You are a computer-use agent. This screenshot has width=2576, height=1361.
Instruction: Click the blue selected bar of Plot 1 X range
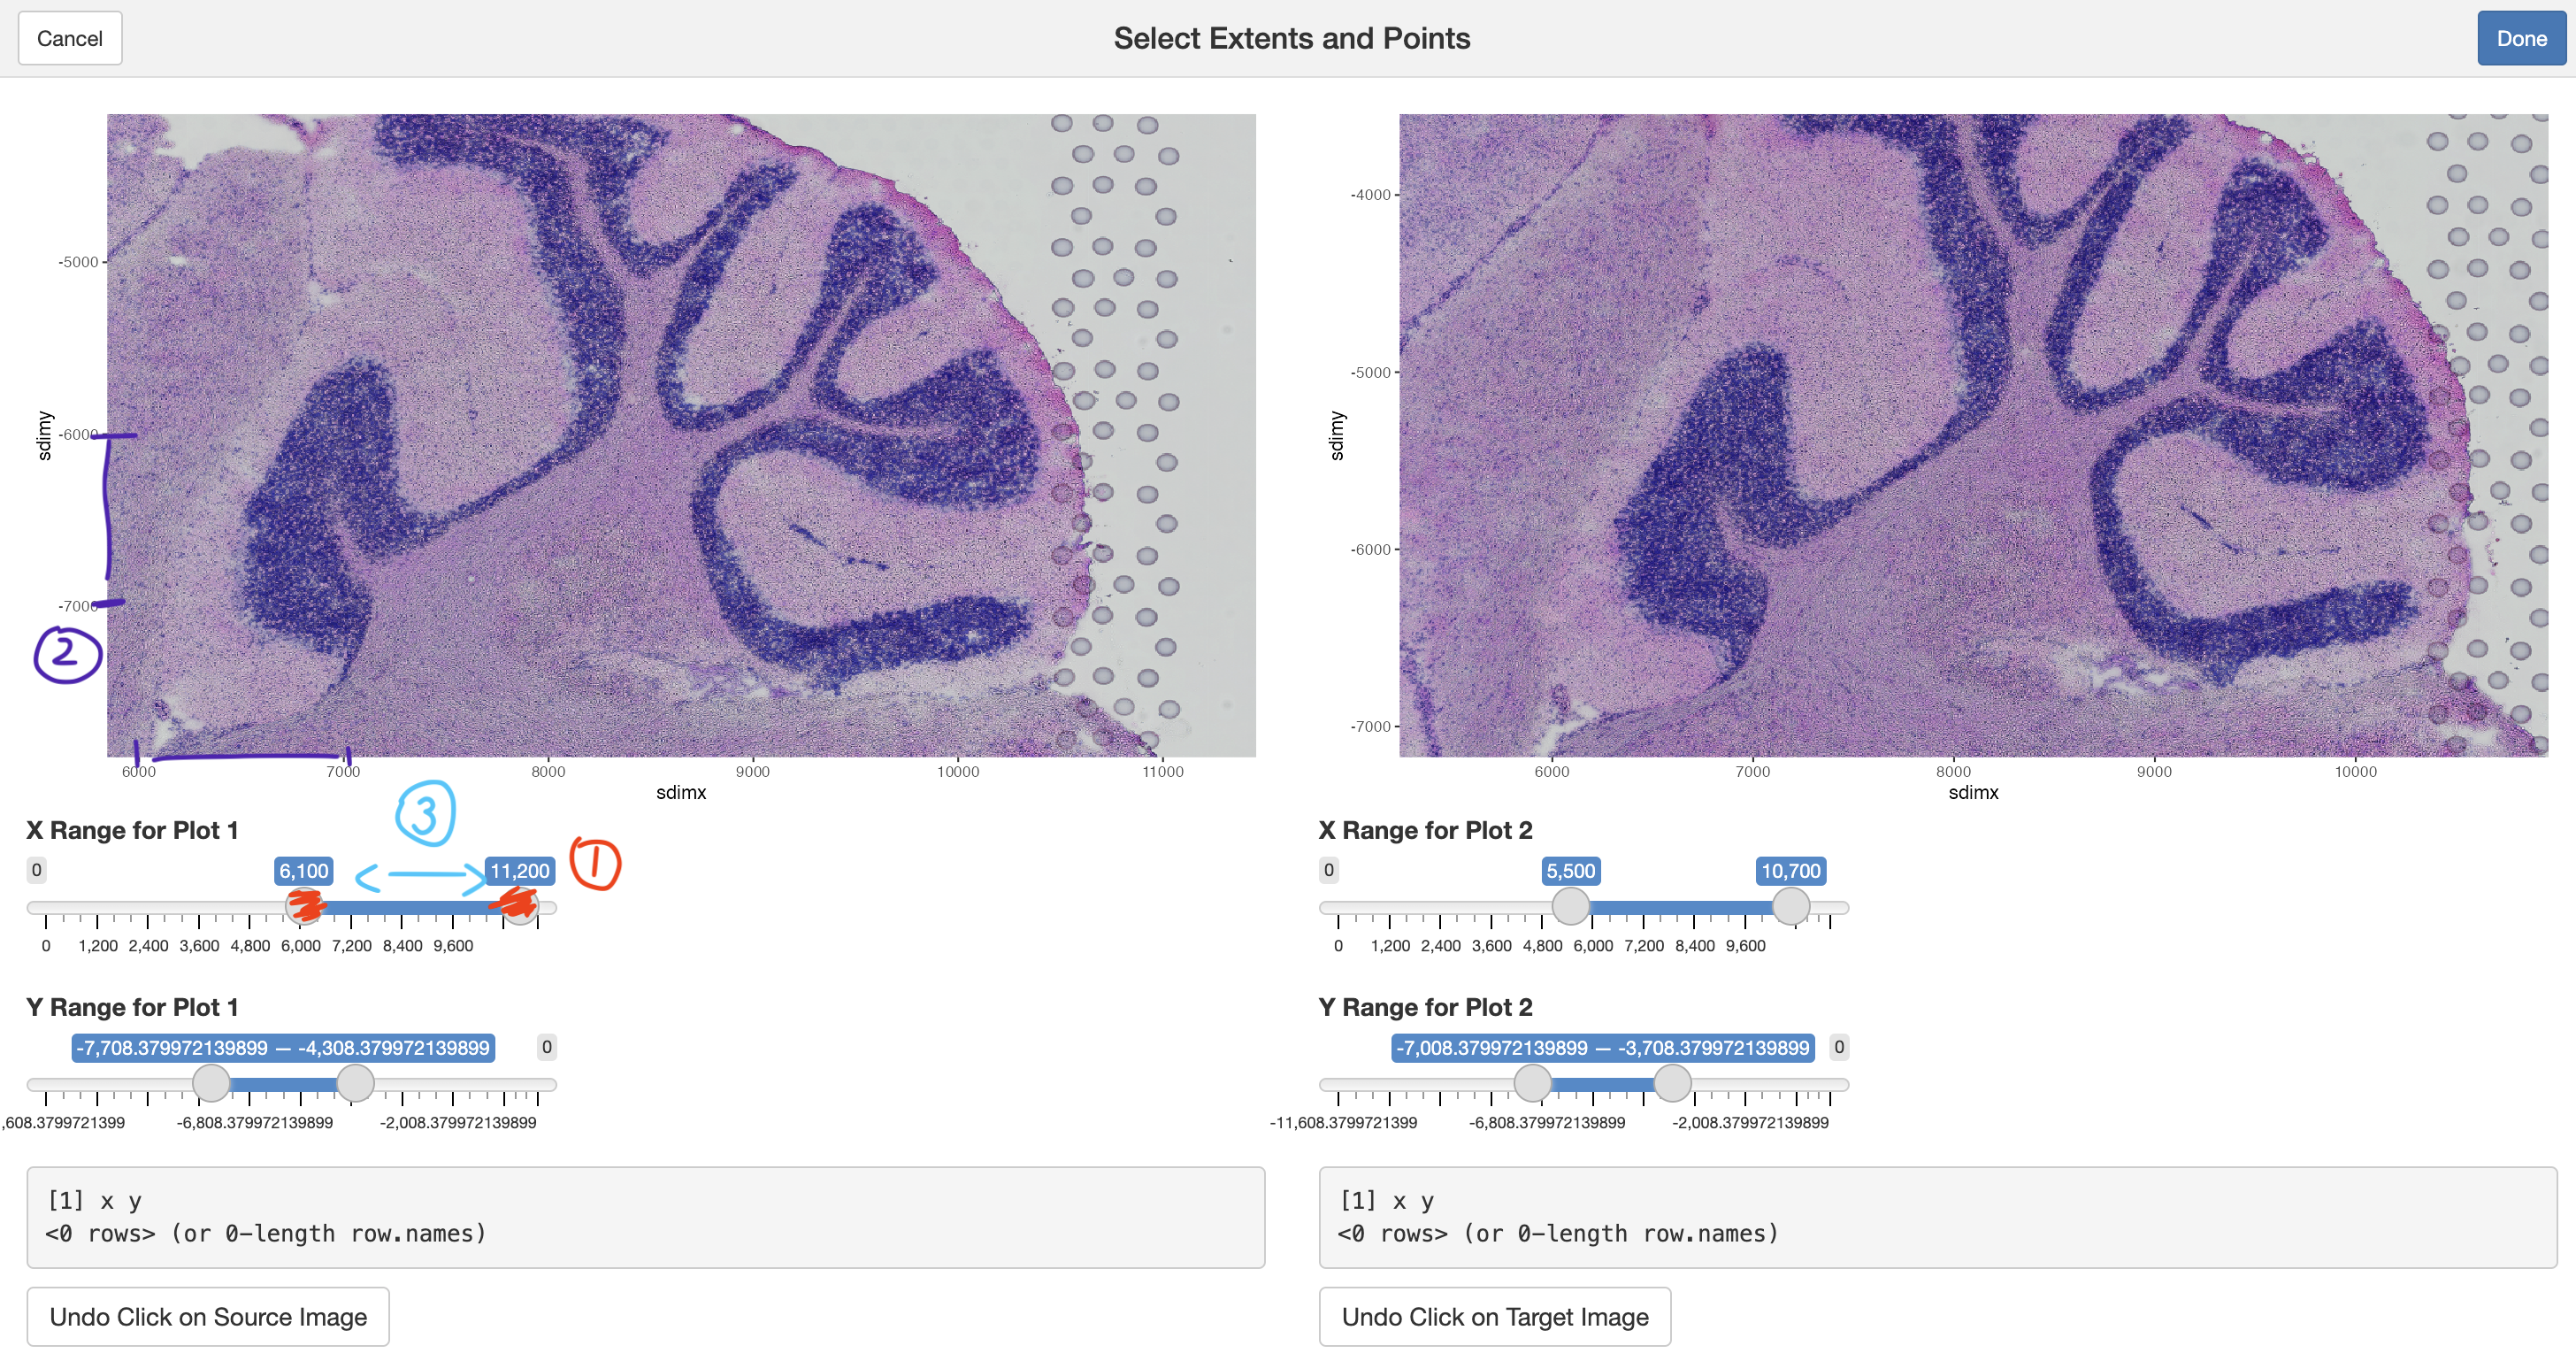410,908
